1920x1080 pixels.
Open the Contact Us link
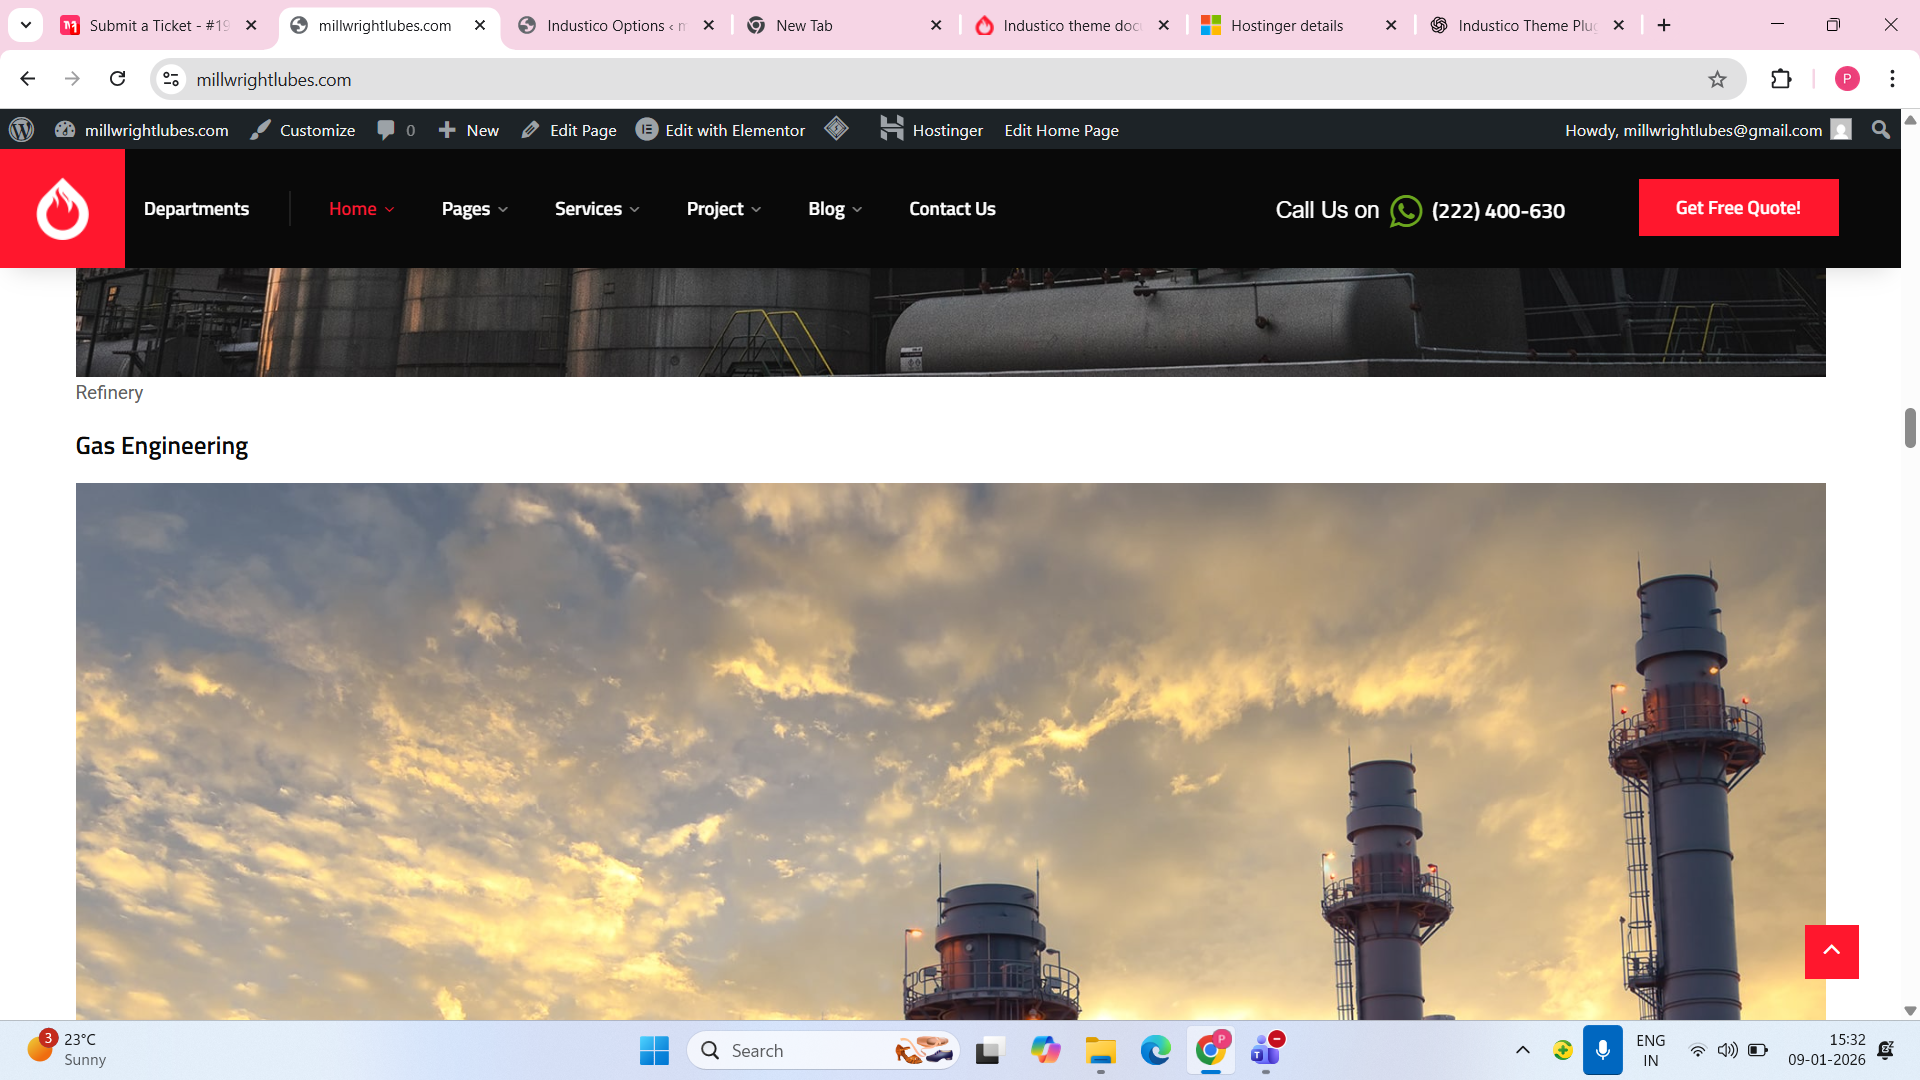(952, 209)
